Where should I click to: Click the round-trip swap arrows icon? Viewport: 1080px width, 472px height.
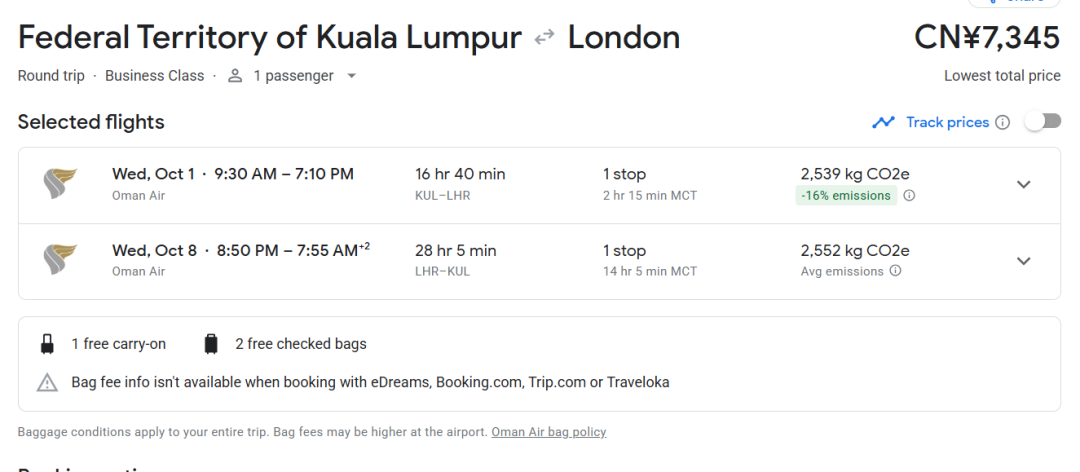544,37
